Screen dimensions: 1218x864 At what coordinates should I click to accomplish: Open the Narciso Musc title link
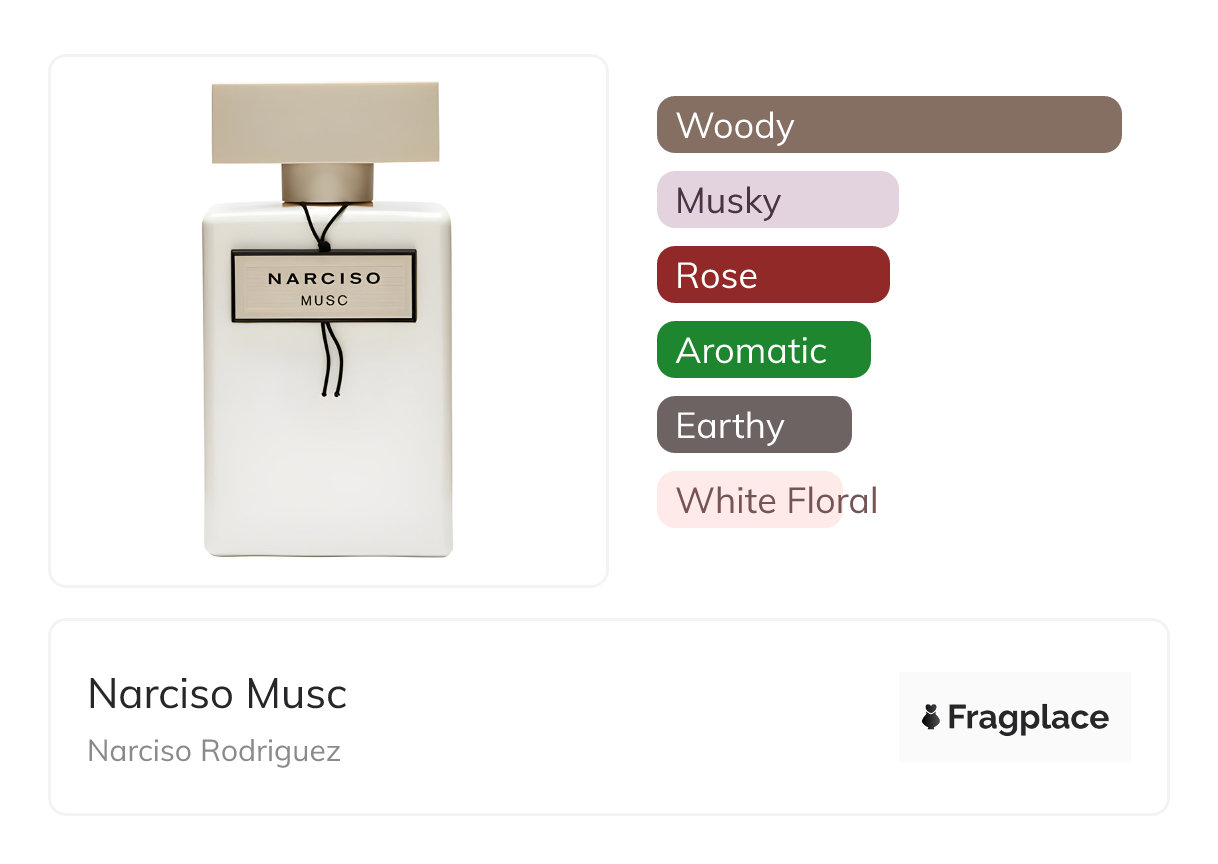(x=217, y=694)
